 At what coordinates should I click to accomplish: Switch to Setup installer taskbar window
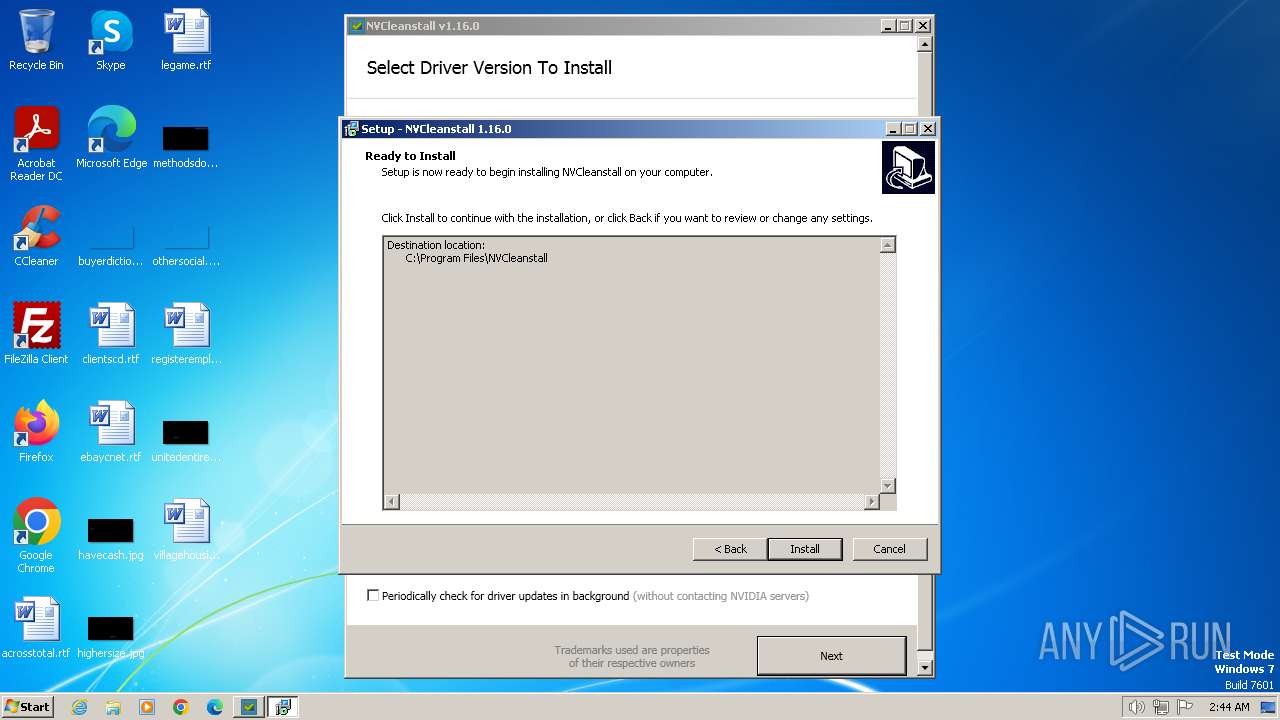(283, 707)
